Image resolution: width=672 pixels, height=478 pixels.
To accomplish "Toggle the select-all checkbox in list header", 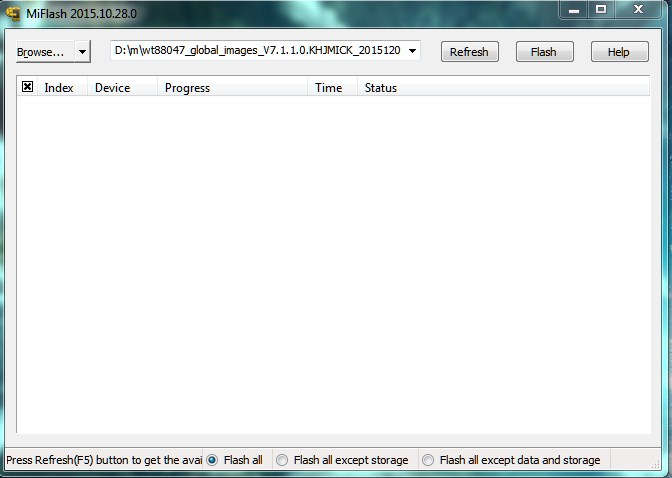I will (x=28, y=88).
